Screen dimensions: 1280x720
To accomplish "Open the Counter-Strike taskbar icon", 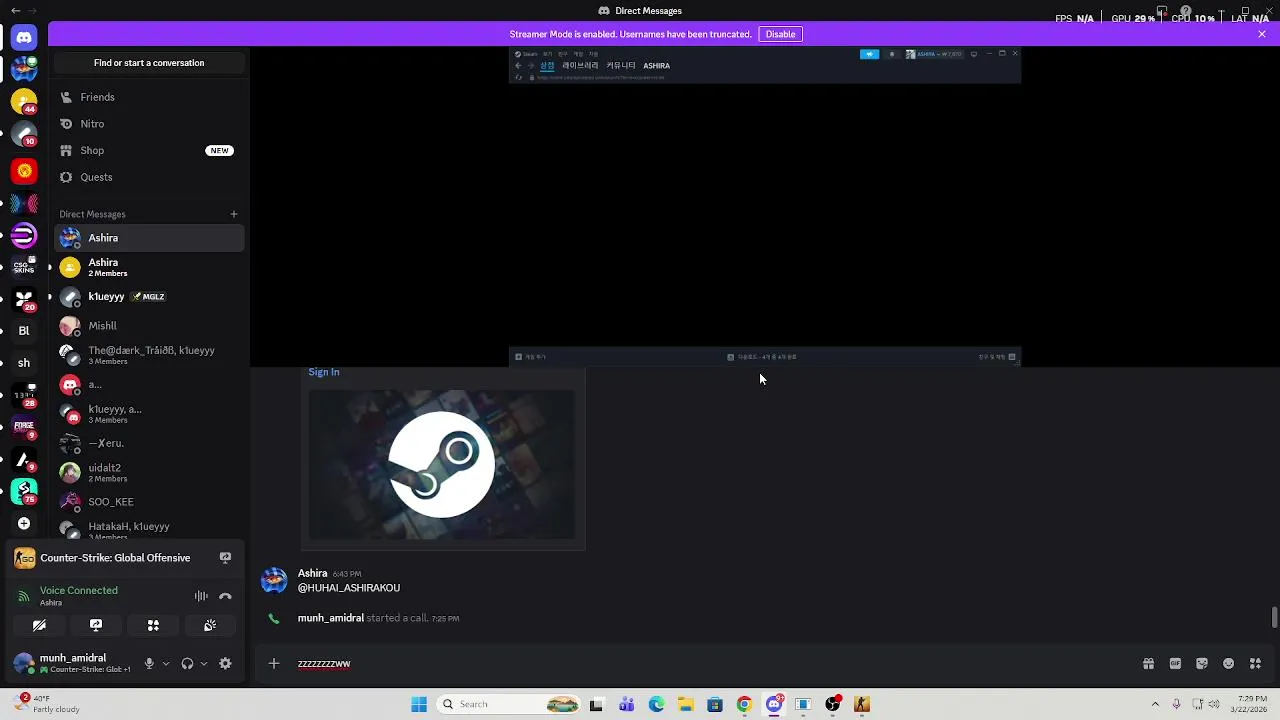I will tap(862, 704).
